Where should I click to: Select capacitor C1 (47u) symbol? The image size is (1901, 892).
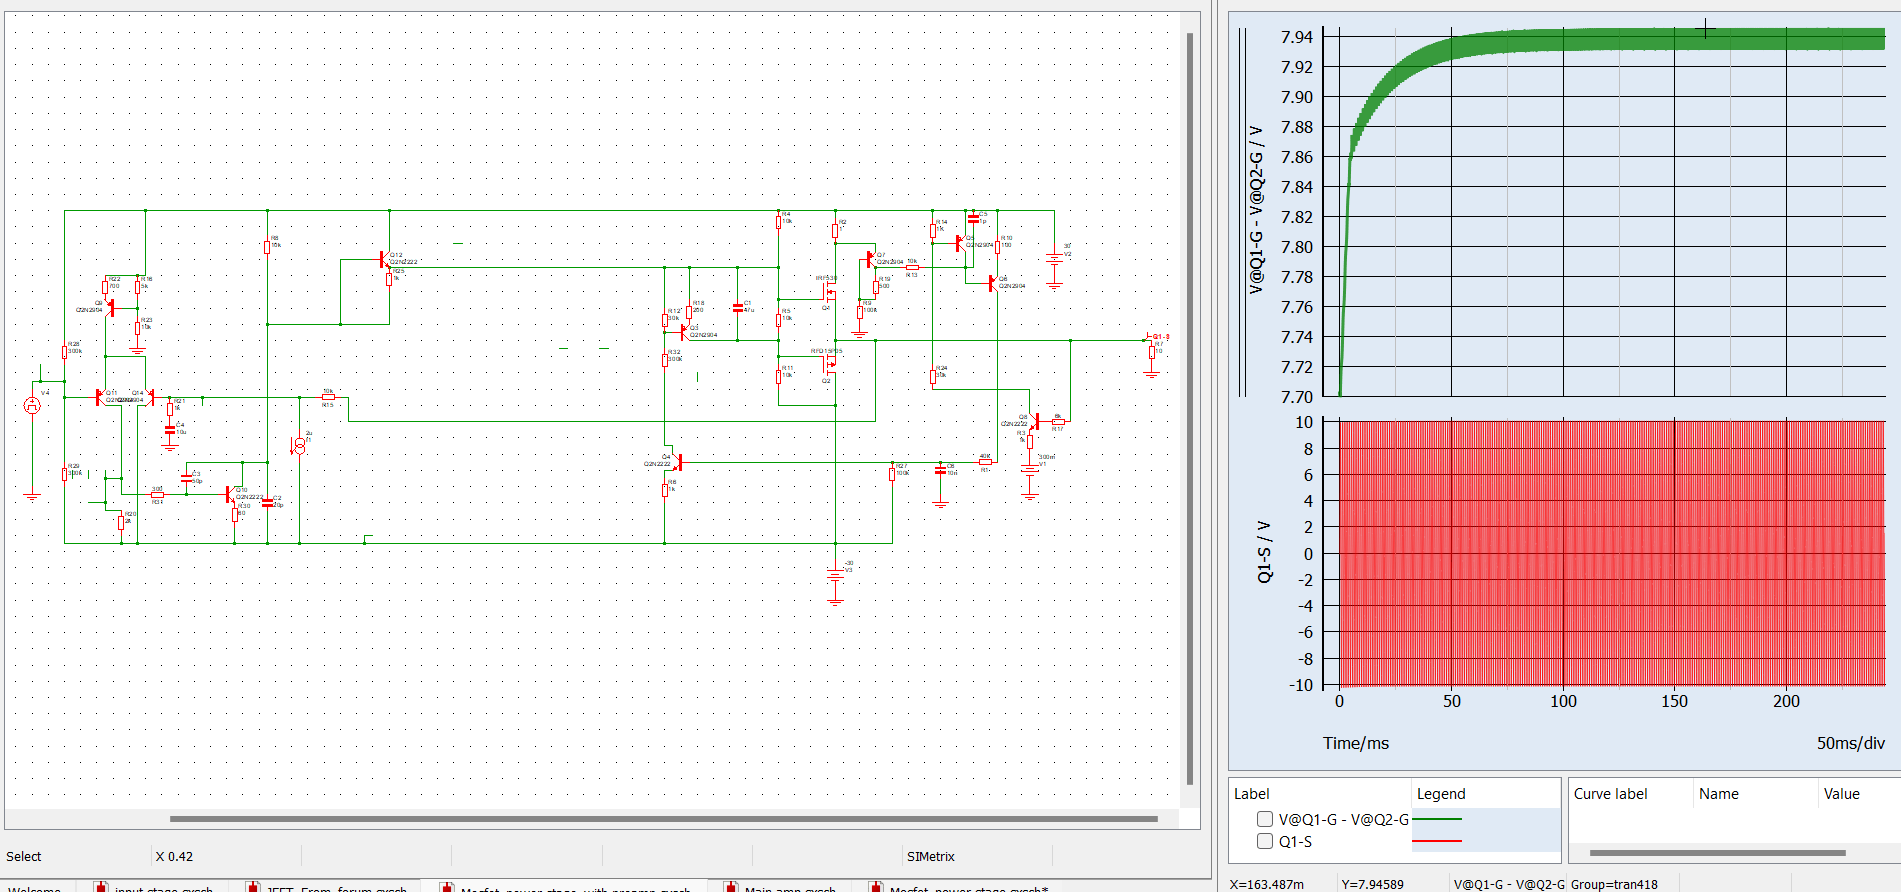[x=738, y=308]
